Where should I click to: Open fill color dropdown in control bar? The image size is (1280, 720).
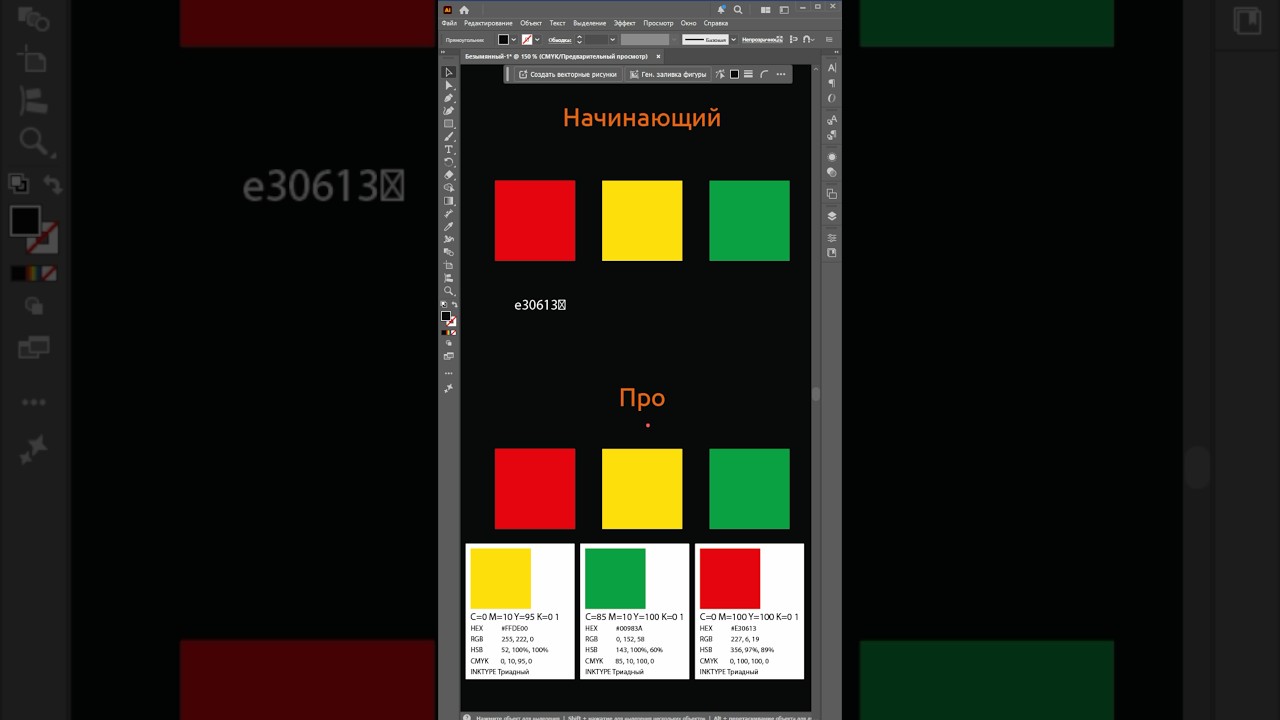(x=514, y=40)
